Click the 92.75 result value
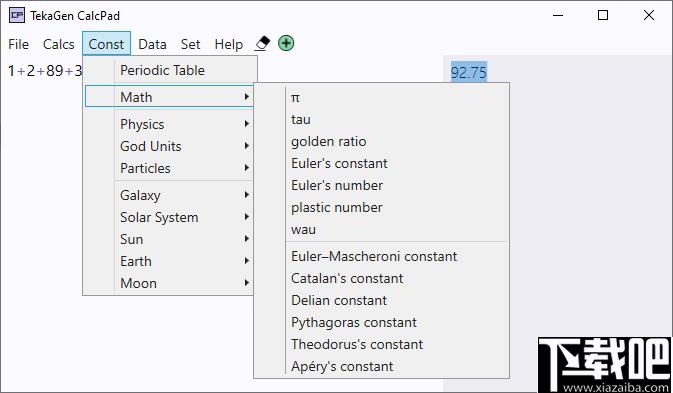This screenshot has height=393, width=673. click(x=469, y=72)
